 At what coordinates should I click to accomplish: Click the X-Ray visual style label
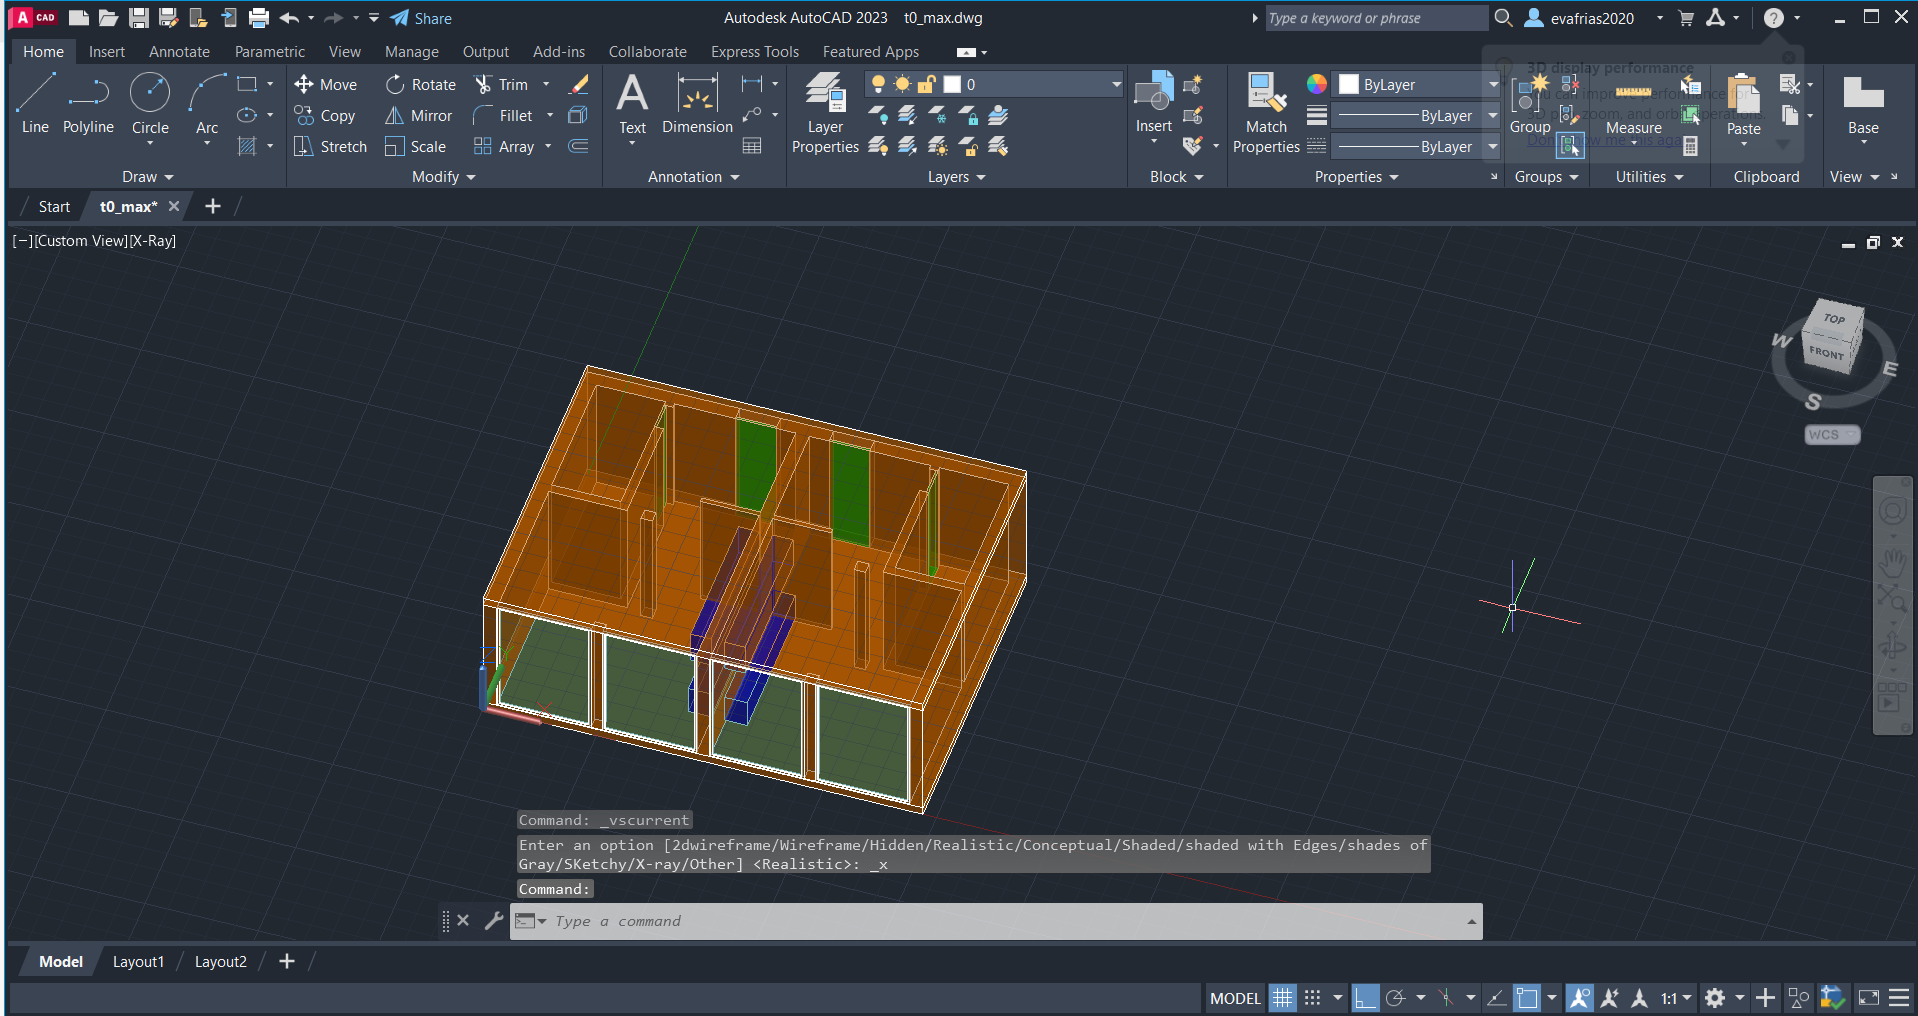(153, 241)
